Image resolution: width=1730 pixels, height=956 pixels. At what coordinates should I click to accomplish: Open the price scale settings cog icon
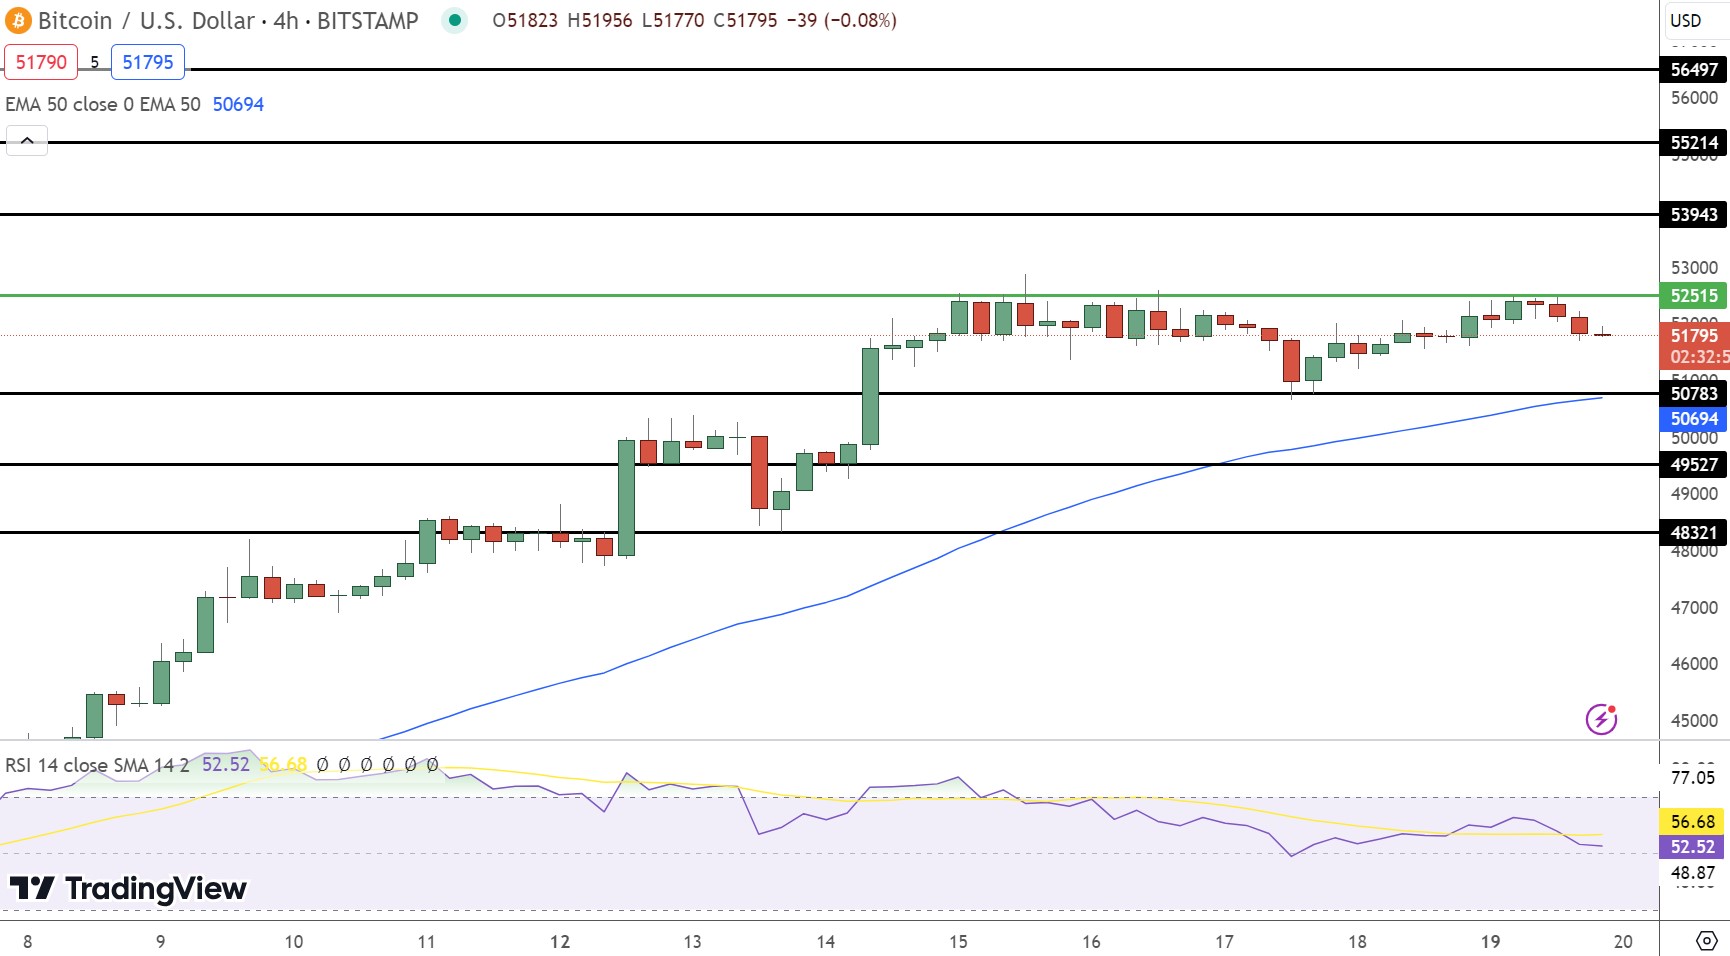[1705, 940]
